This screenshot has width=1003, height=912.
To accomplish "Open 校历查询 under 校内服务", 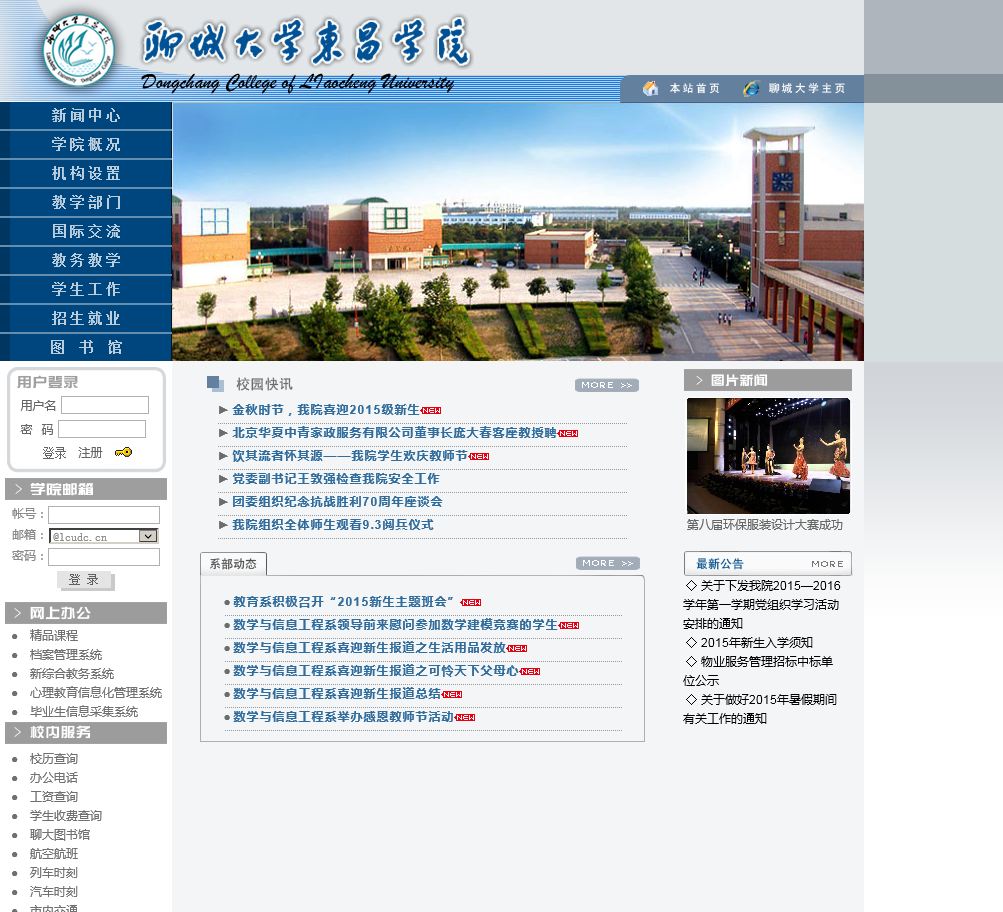I will [x=54, y=759].
